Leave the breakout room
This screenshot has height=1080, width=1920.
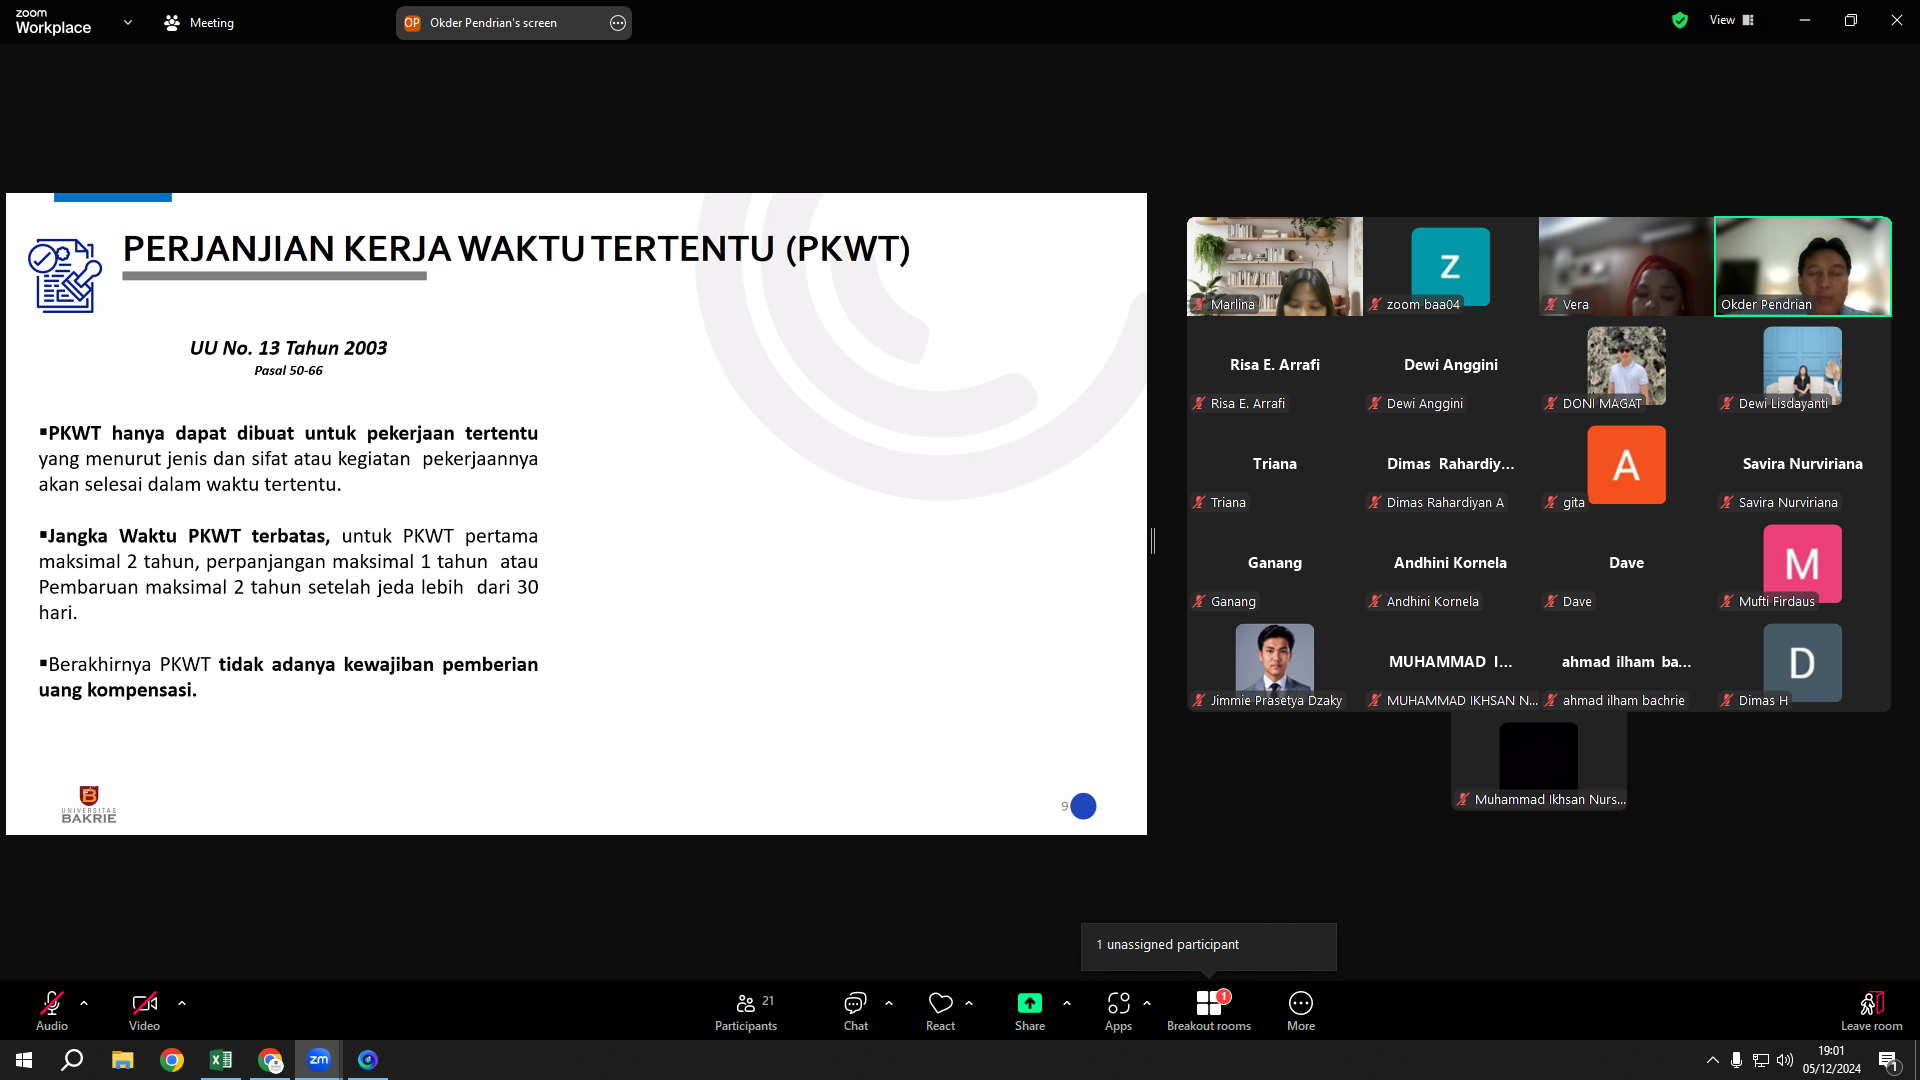(x=1872, y=1010)
